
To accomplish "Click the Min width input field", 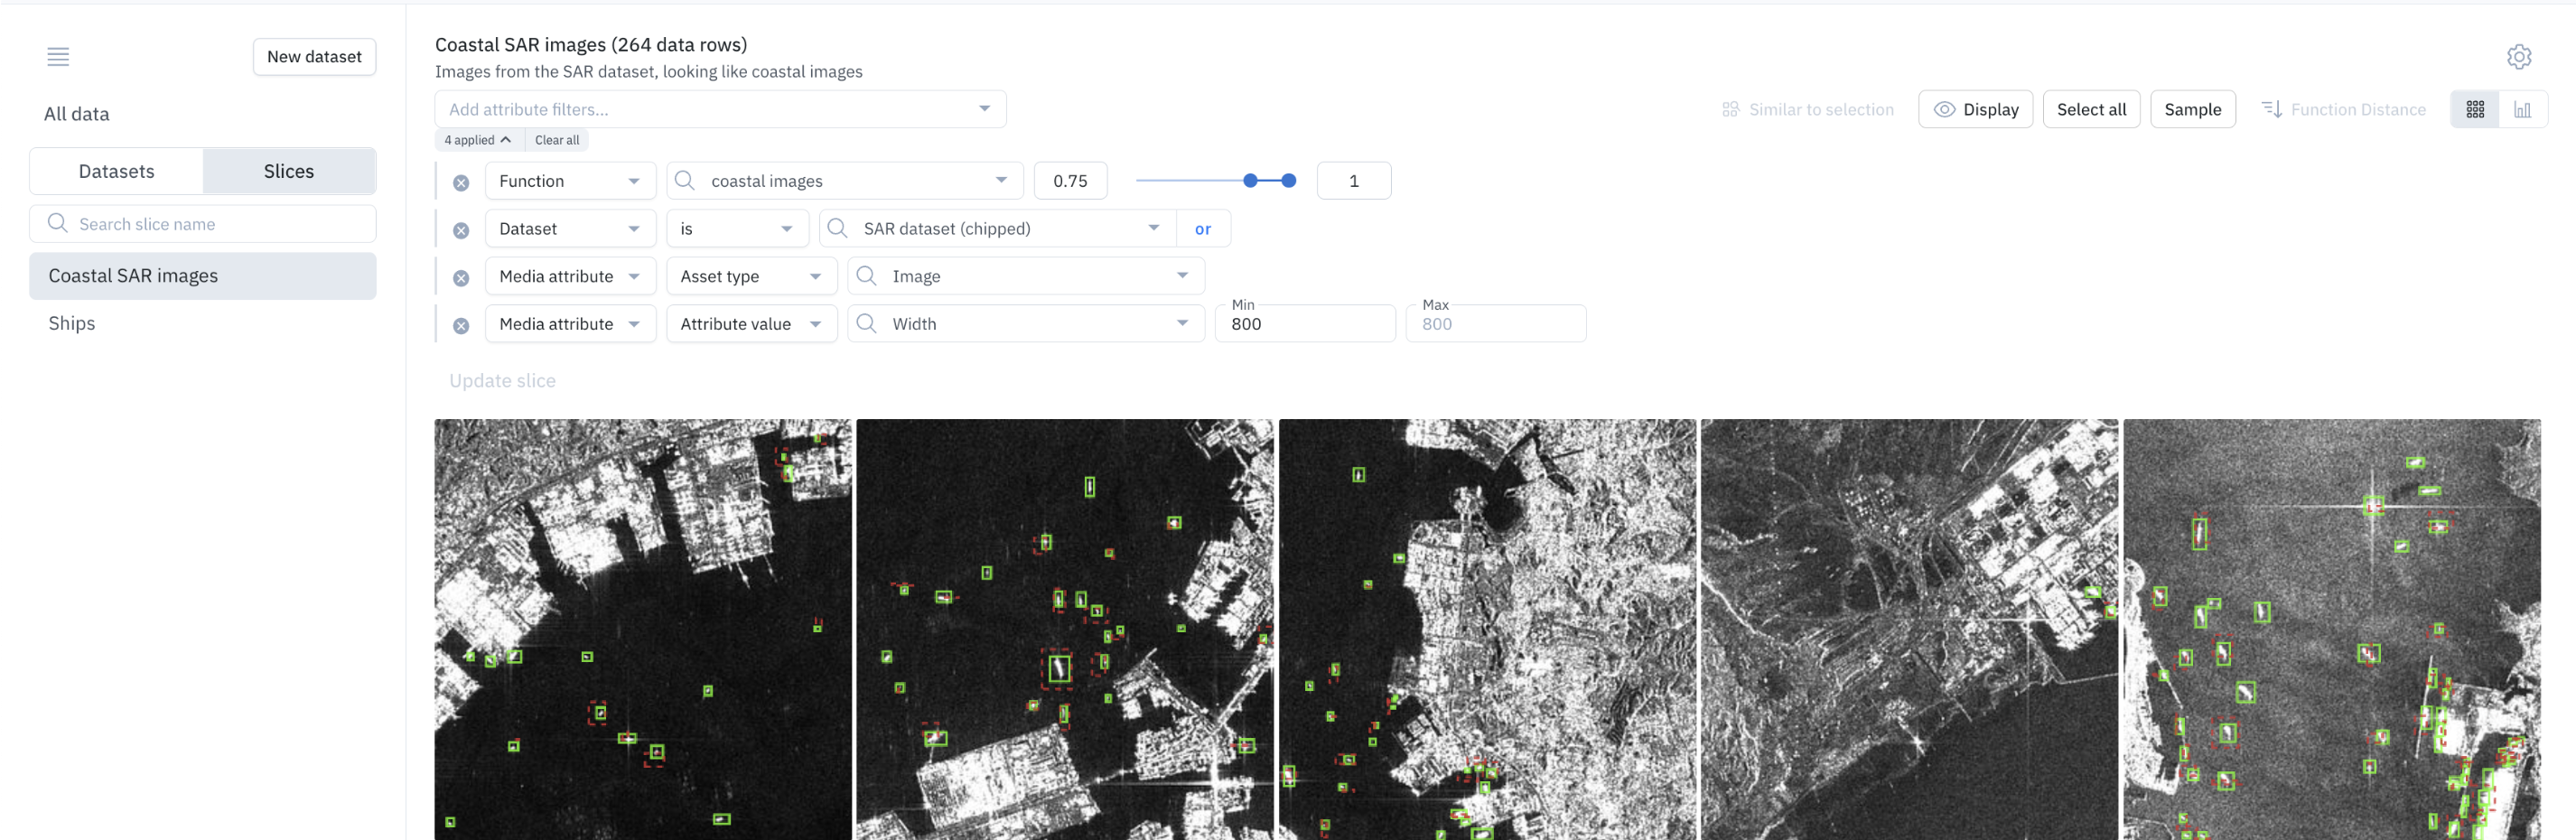I will coord(1305,324).
